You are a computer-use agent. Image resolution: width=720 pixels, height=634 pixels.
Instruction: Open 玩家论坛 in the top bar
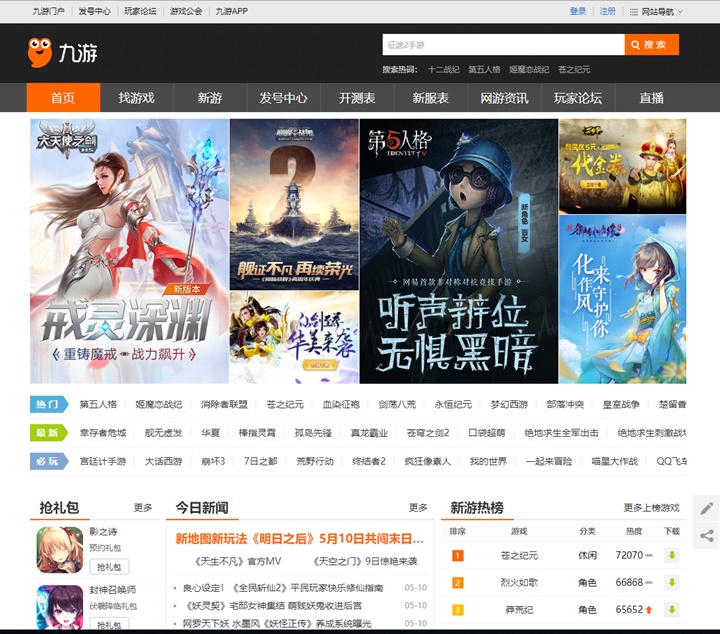coord(140,11)
